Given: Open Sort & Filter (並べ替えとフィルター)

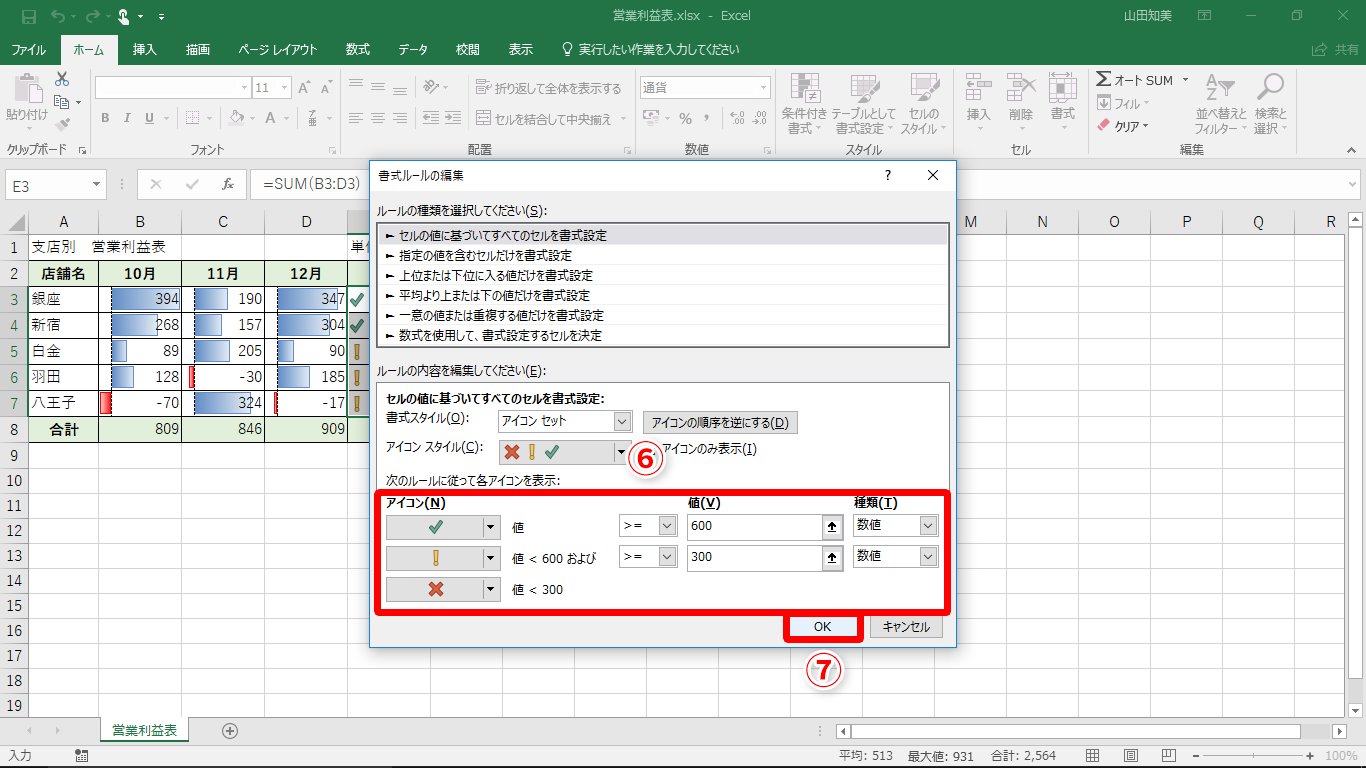Looking at the screenshot, I should click(x=1222, y=104).
